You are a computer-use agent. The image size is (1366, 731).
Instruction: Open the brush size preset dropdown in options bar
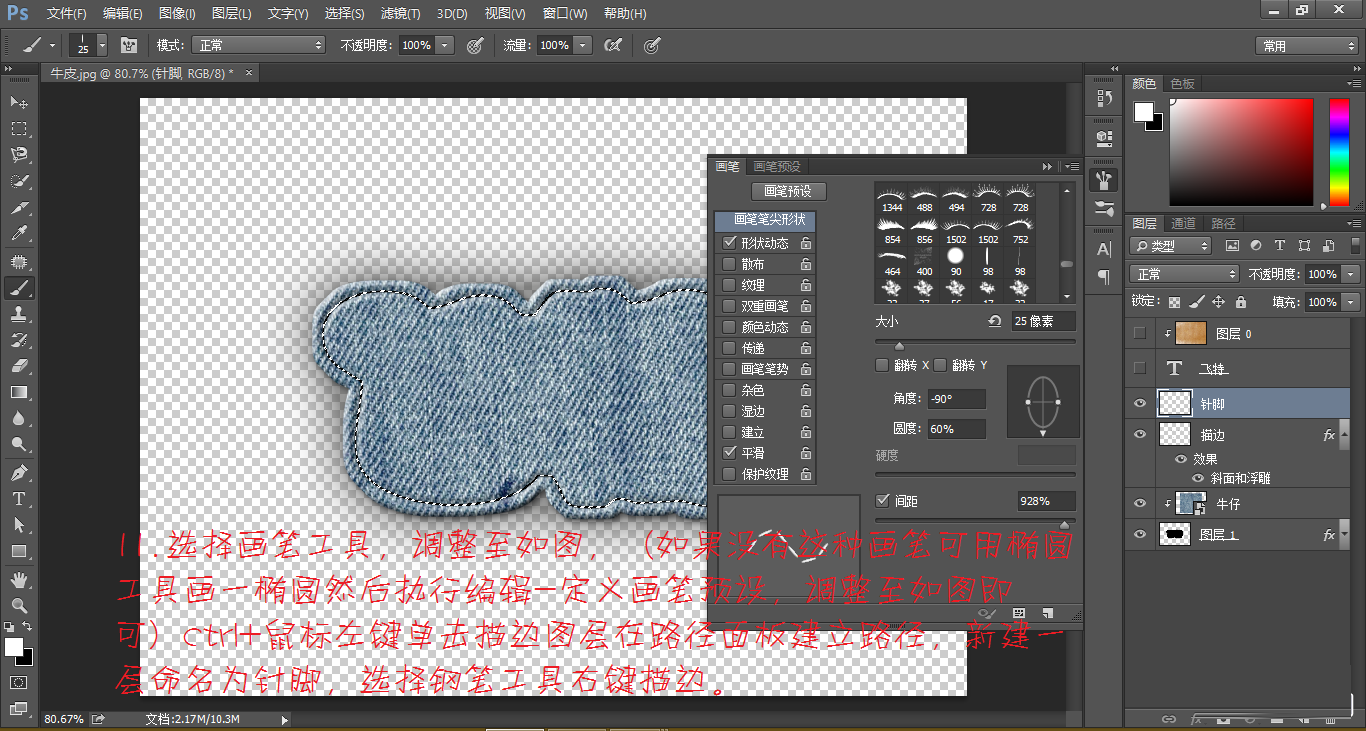click(x=101, y=45)
